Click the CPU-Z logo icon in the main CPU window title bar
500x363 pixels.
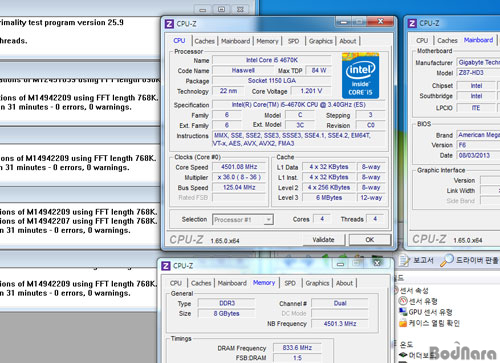click(169, 24)
